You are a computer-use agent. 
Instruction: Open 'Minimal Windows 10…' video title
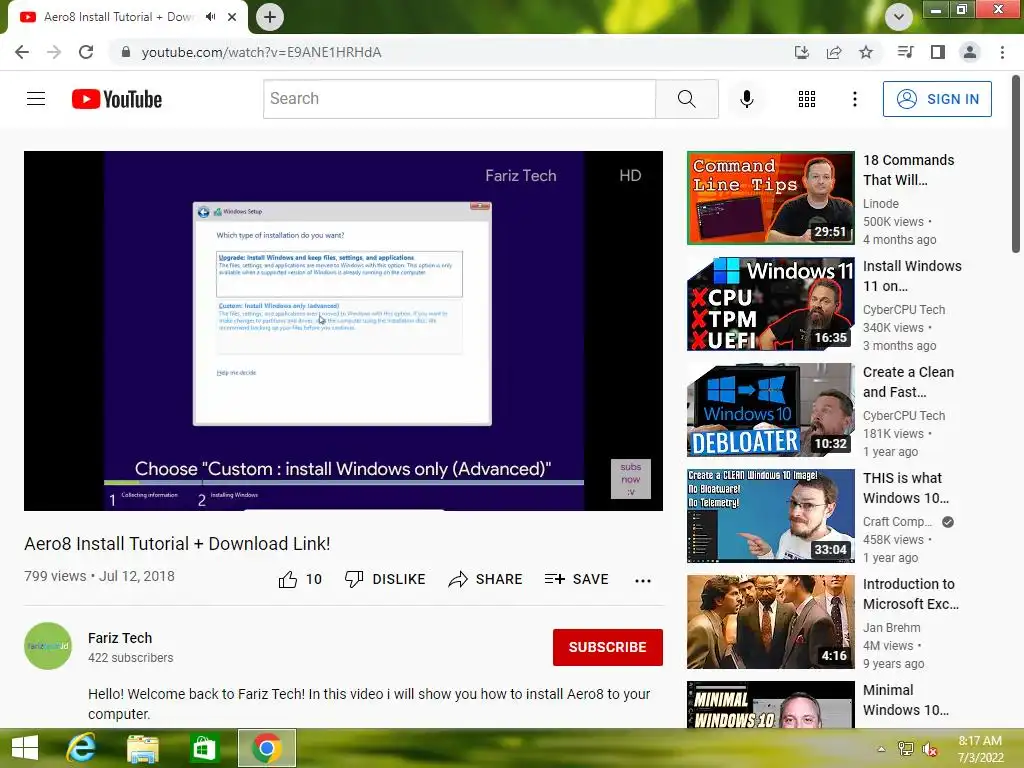click(x=906, y=699)
